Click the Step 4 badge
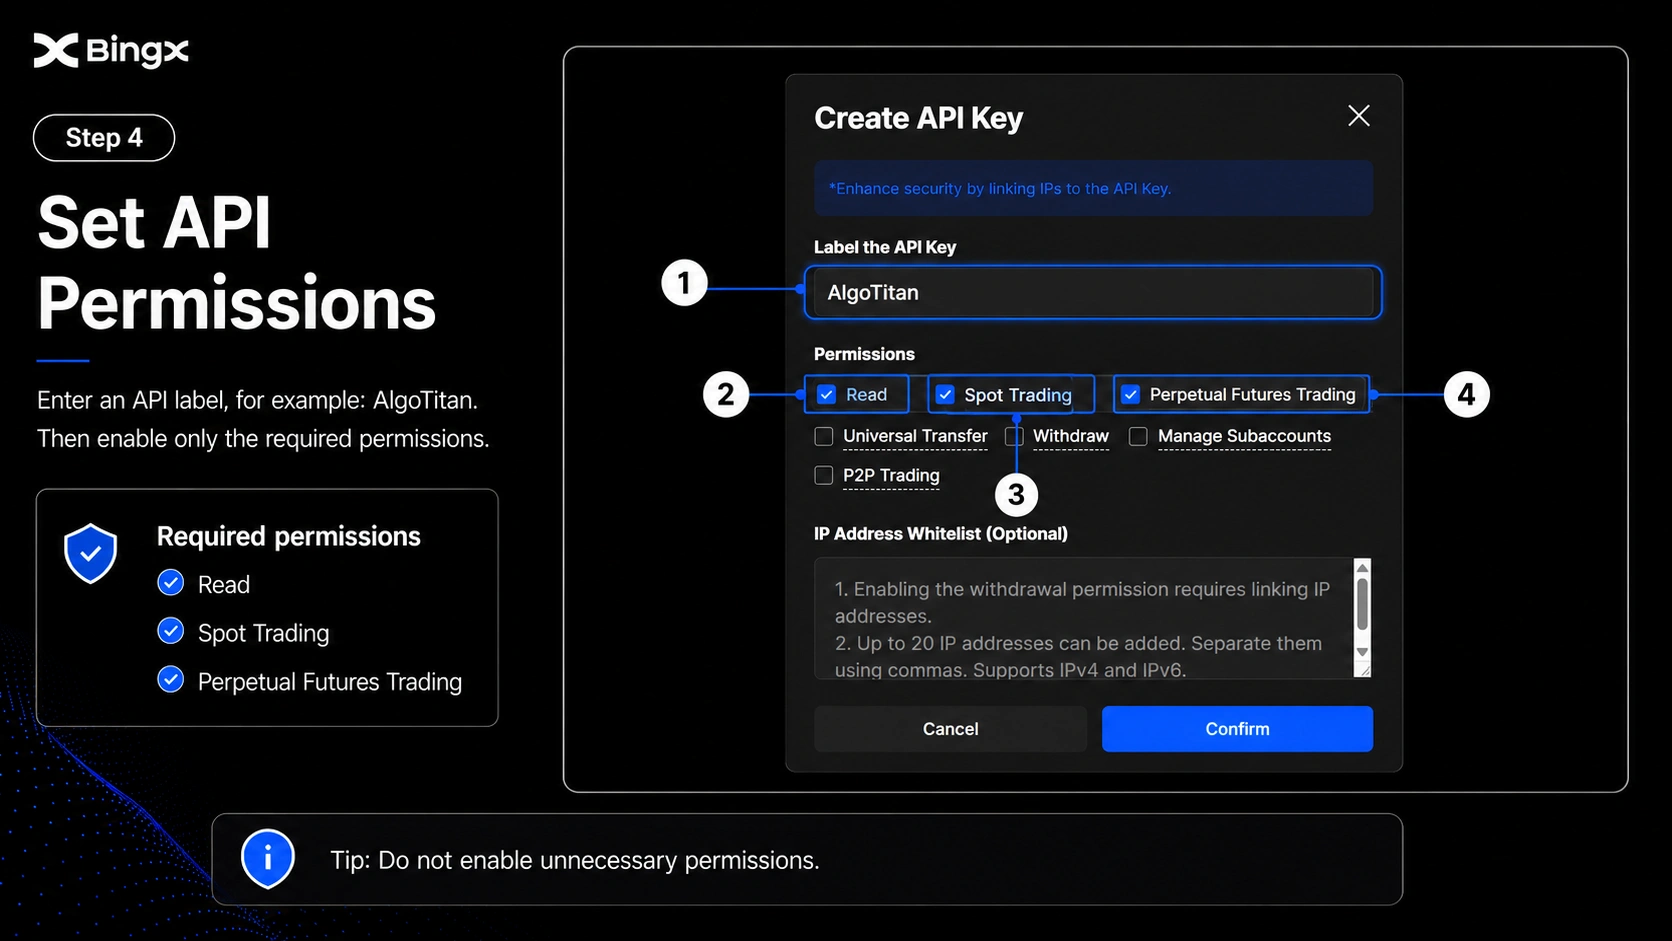Image resolution: width=1672 pixels, height=941 pixels. 104,138
